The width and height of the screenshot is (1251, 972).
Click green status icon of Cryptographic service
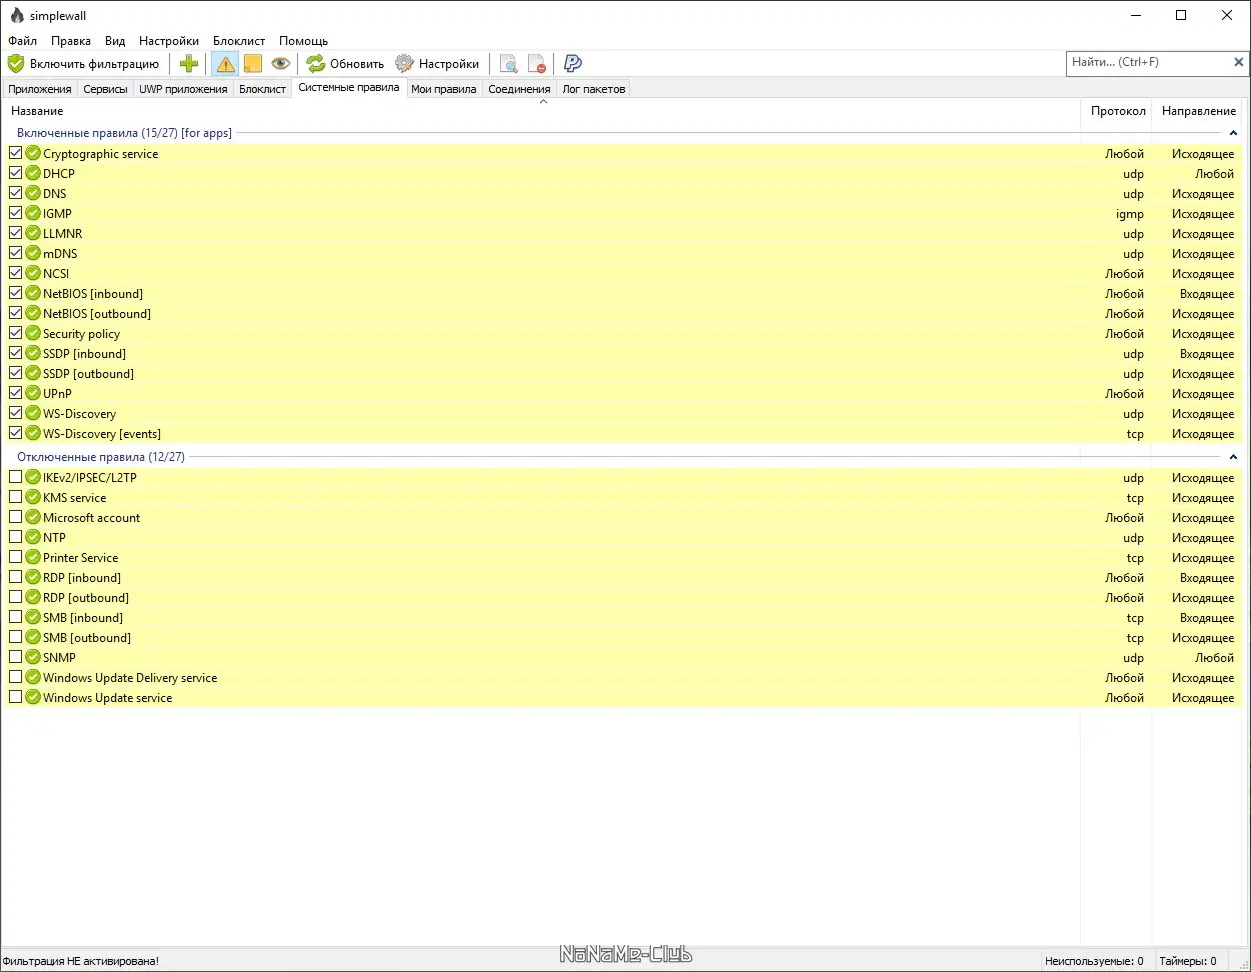click(33, 154)
